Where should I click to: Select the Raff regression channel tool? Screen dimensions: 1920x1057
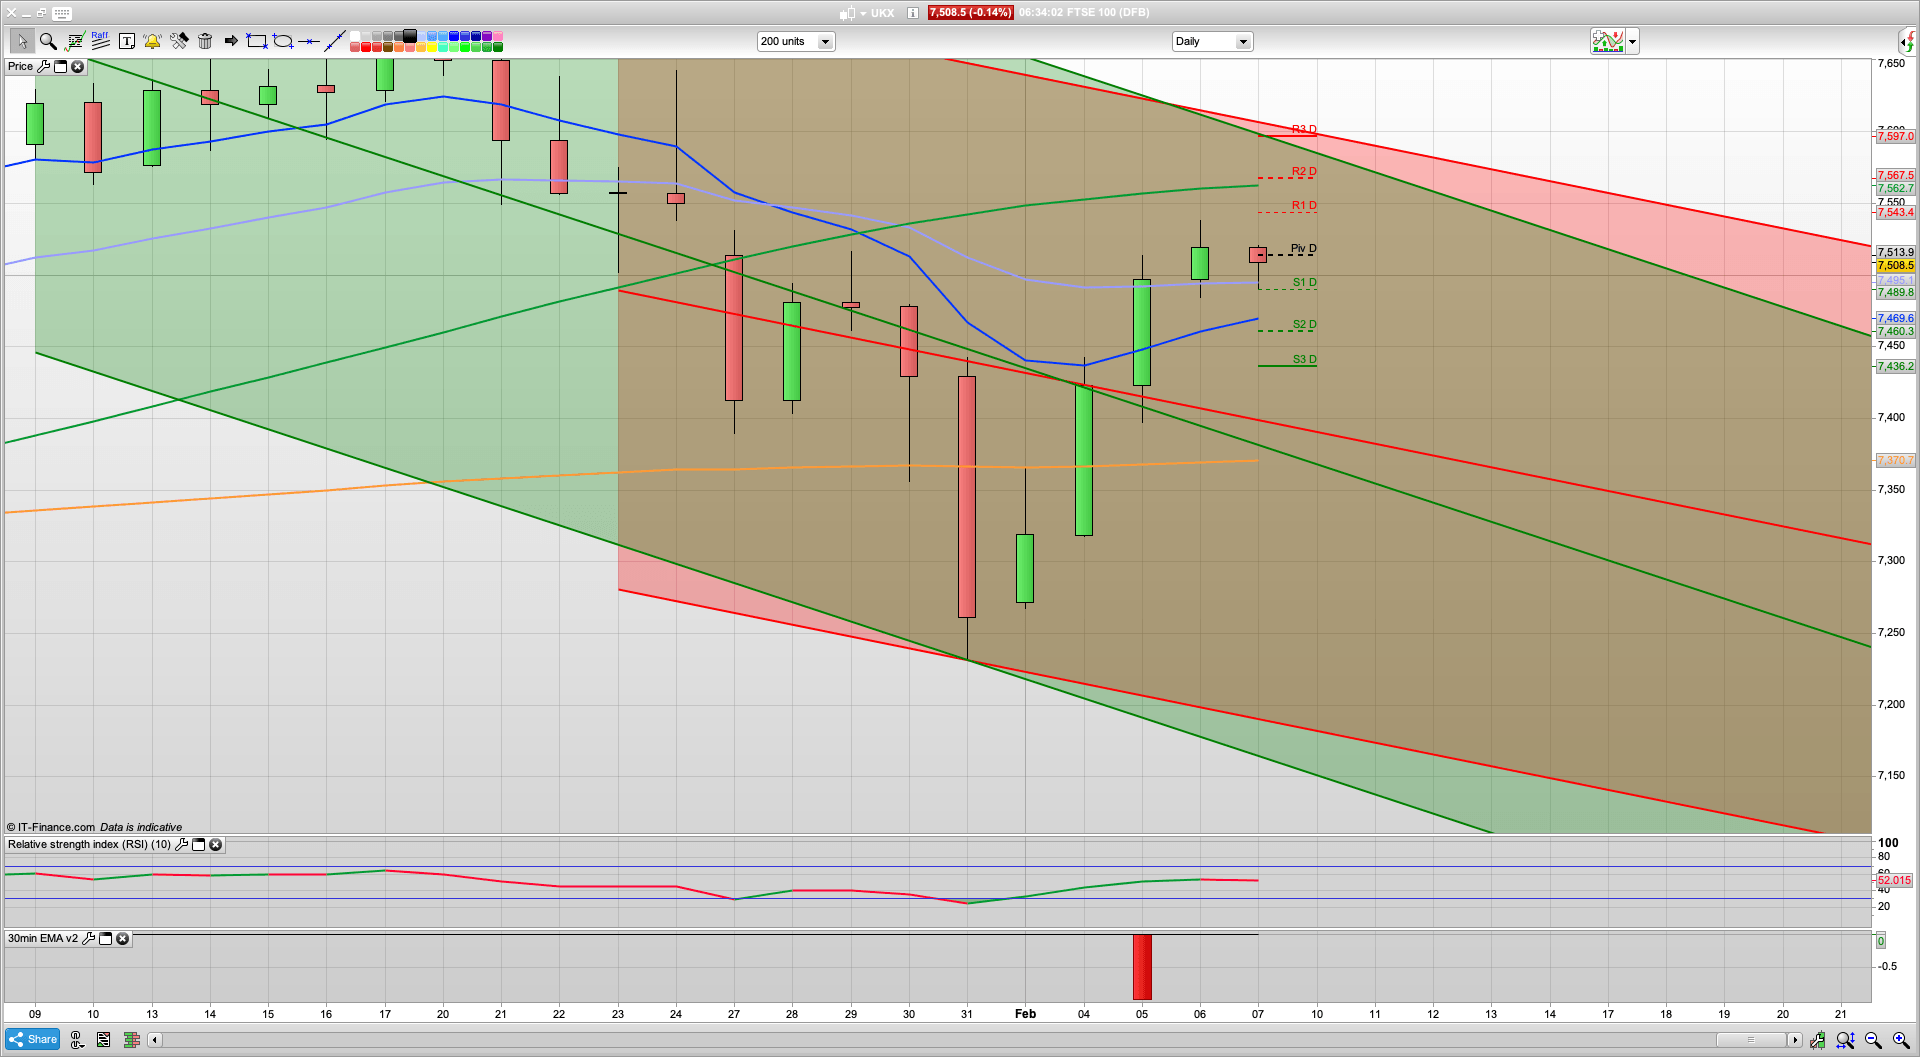(100, 41)
